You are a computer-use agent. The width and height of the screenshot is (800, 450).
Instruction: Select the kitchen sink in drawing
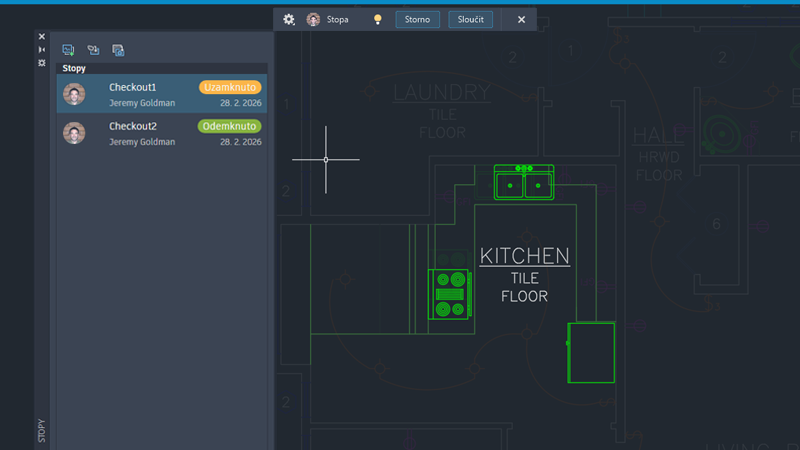point(524,184)
